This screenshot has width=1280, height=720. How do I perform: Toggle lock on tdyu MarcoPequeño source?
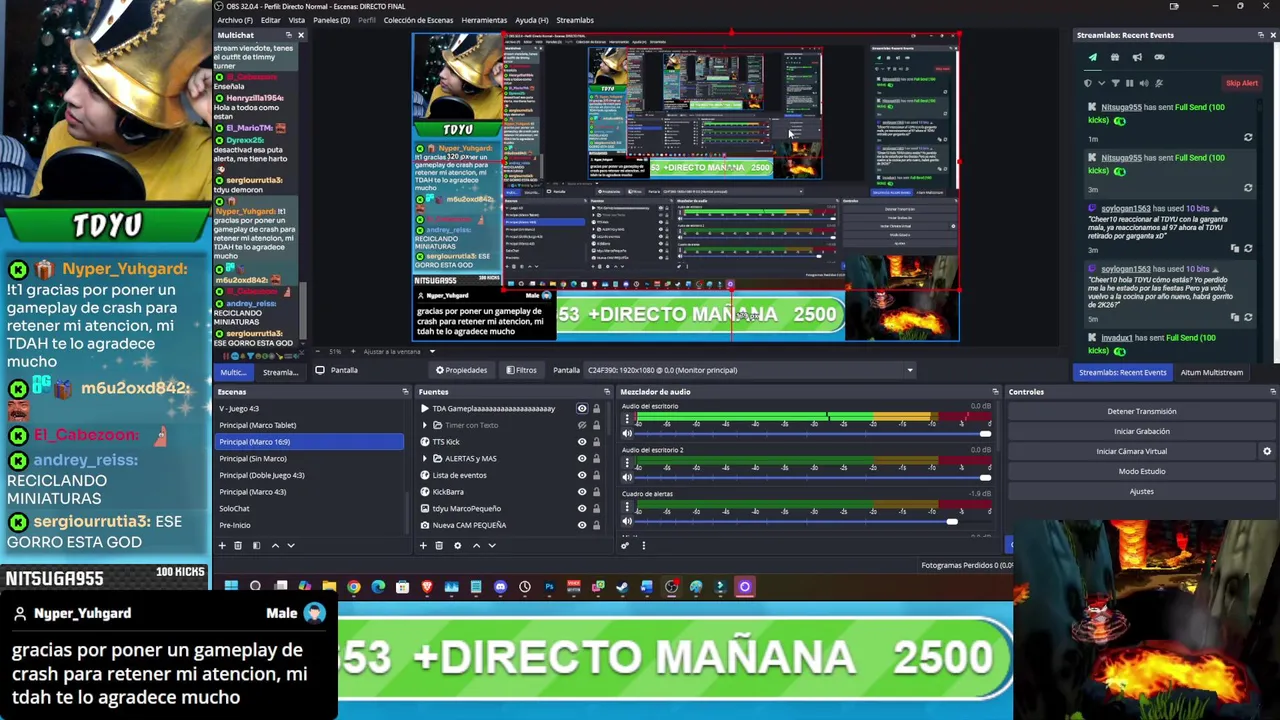pos(596,508)
